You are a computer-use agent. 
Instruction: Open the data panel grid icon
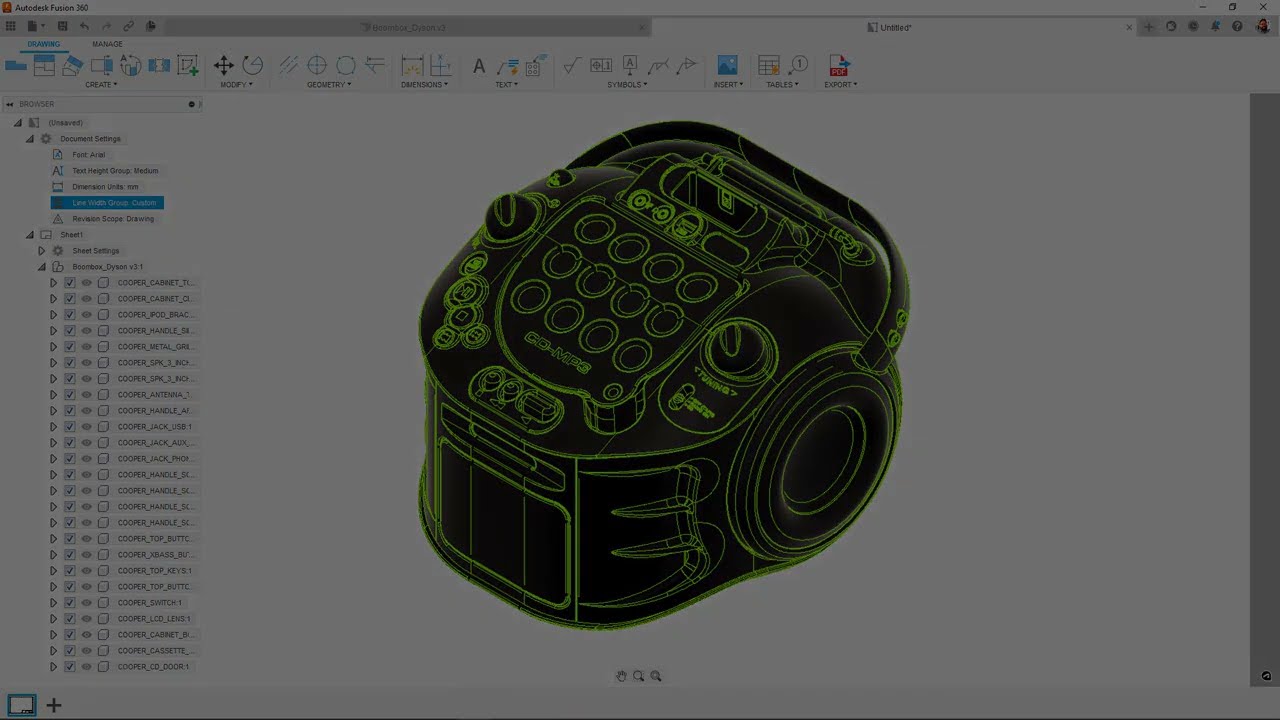(x=11, y=26)
